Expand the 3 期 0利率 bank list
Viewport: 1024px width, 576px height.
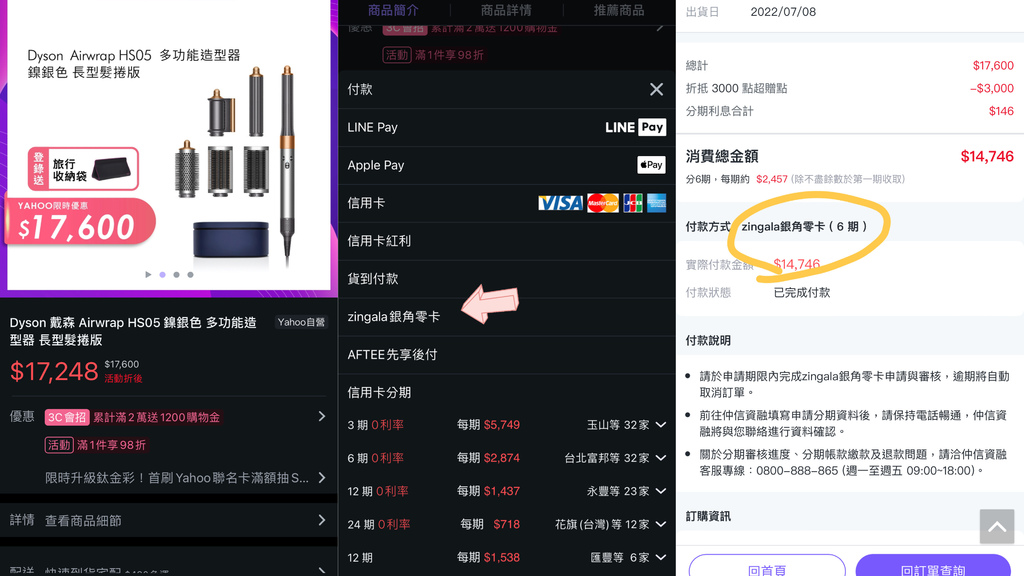661,425
